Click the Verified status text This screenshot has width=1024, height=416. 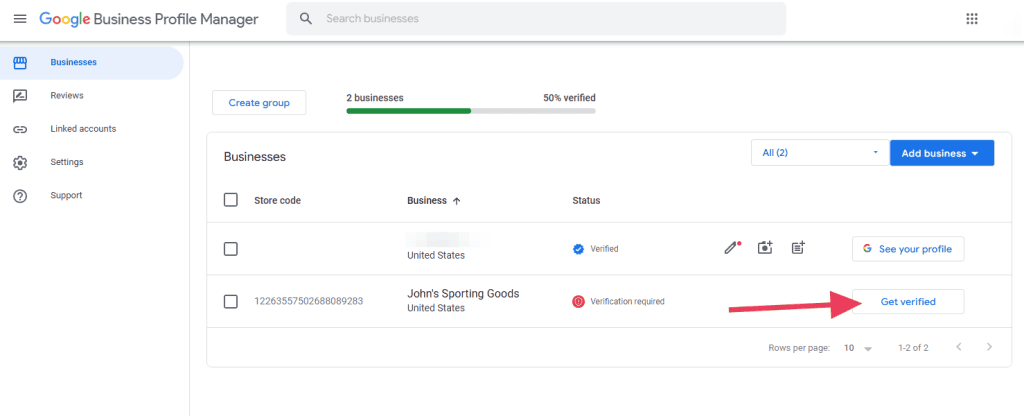(x=604, y=249)
